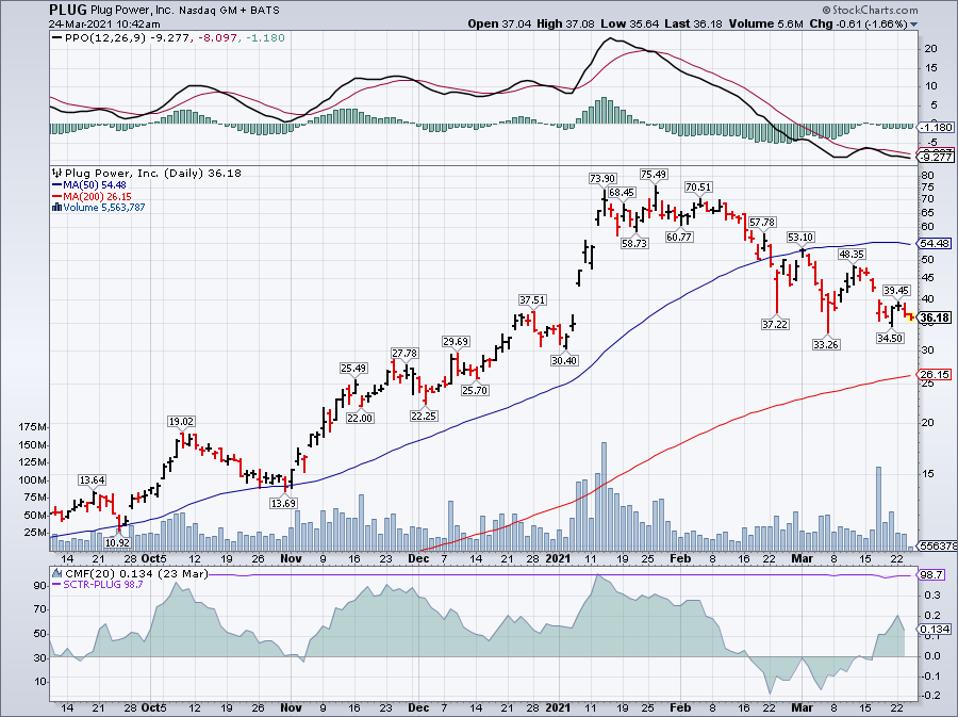Image resolution: width=958 pixels, height=717 pixels.
Task: Click the 68.45 price label
Action: [x=622, y=192]
